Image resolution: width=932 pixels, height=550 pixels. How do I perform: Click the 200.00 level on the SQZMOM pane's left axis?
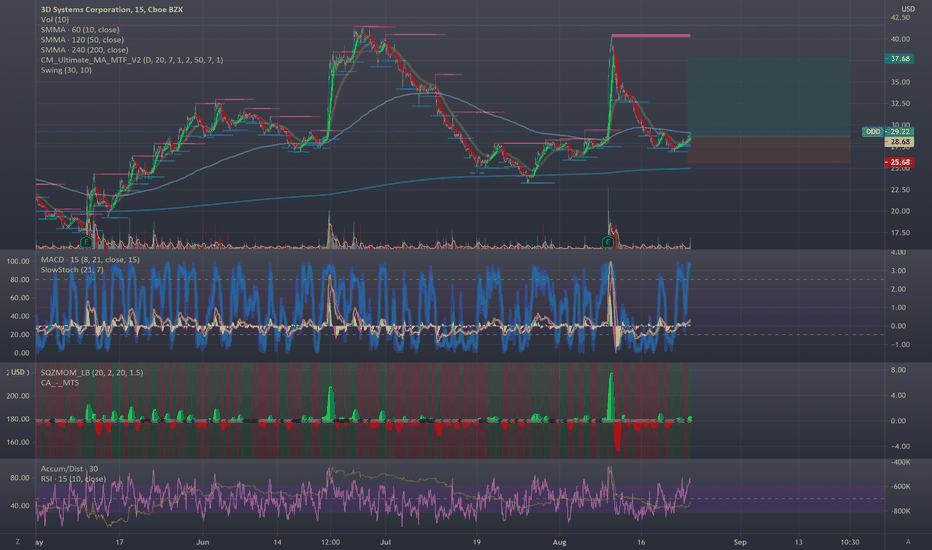(18, 396)
